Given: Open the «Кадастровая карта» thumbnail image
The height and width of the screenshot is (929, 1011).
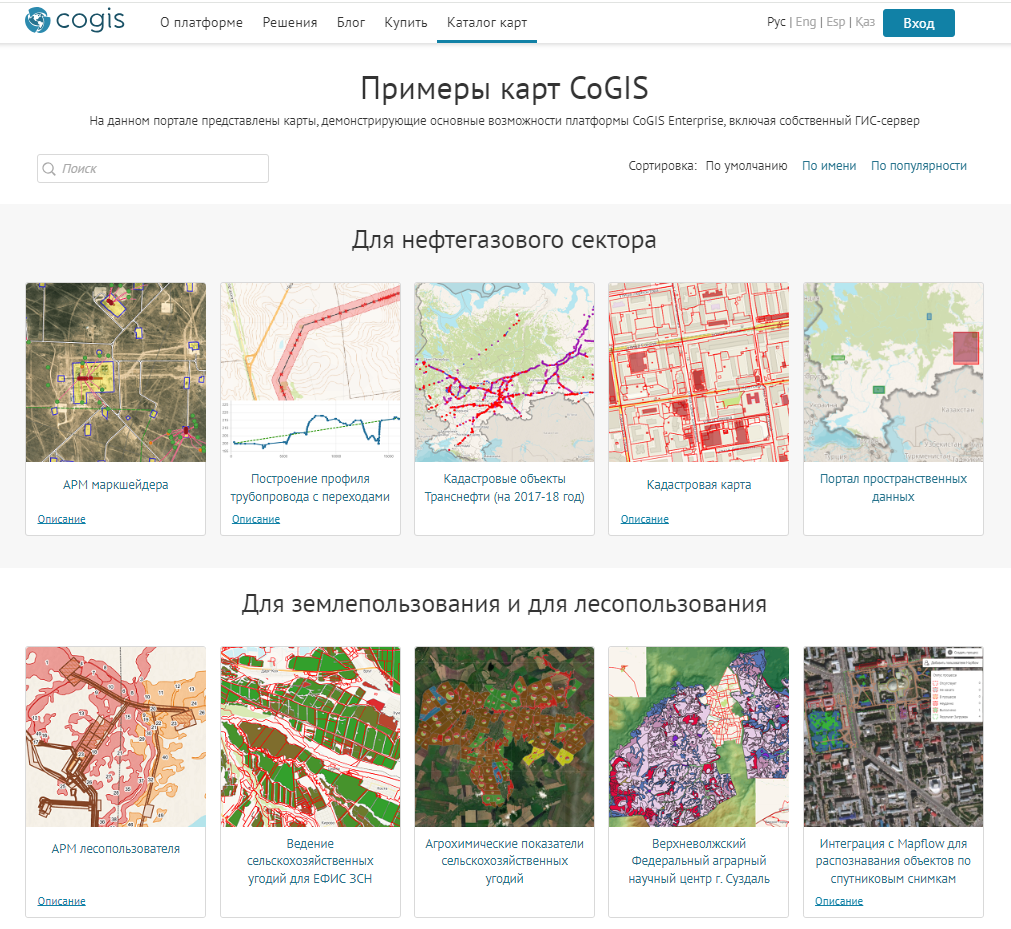Looking at the screenshot, I should (x=699, y=372).
